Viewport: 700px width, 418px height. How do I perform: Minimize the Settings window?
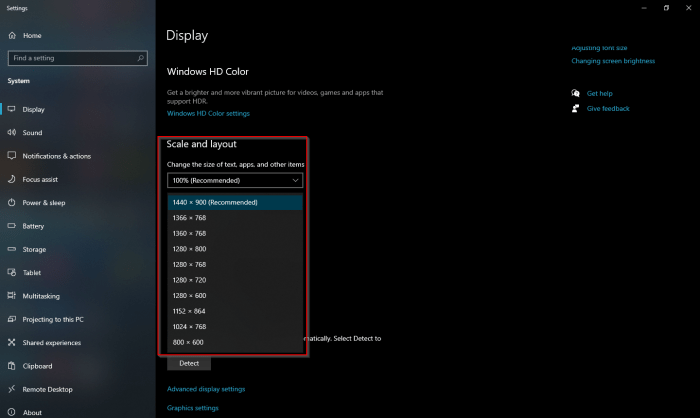coord(644,8)
